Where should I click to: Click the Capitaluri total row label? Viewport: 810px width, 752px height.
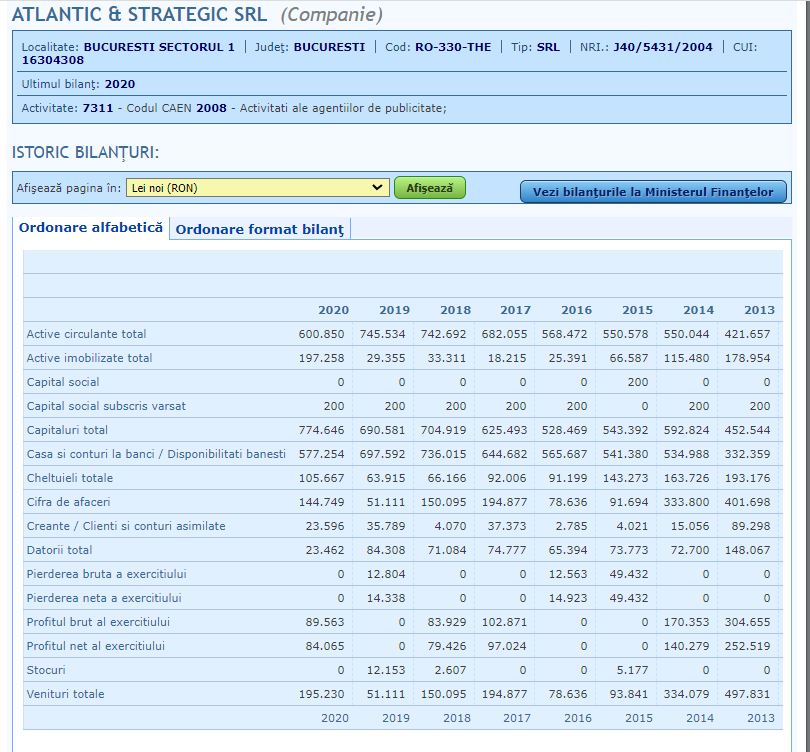point(67,430)
